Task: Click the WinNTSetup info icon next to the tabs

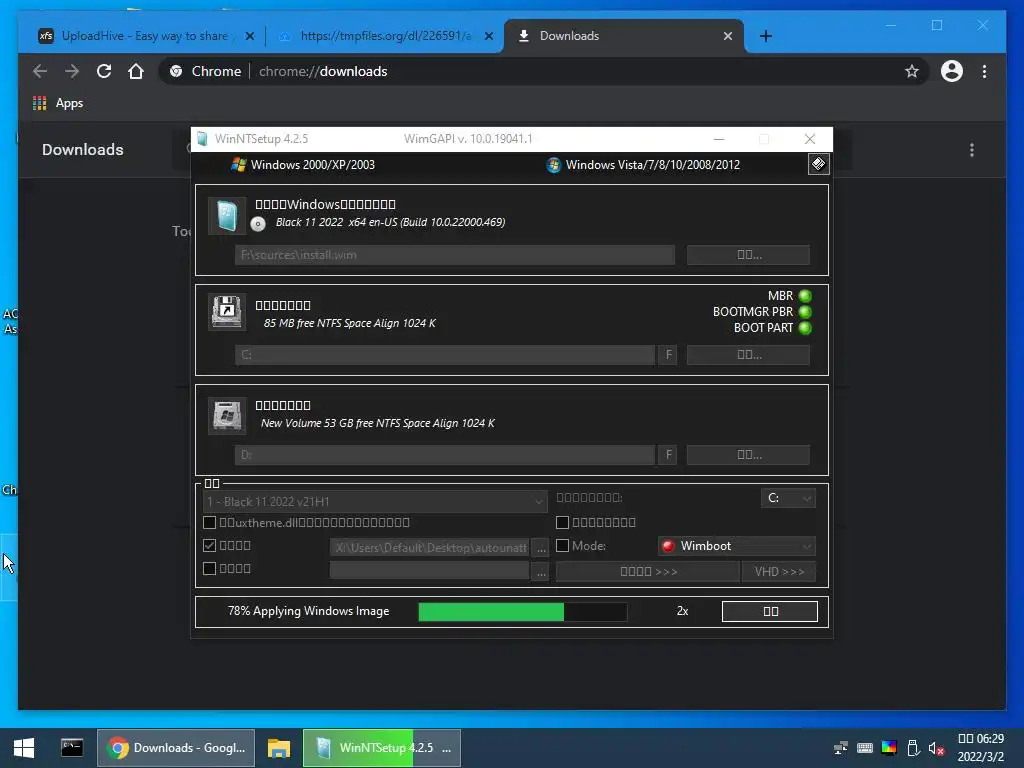Action: point(818,164)
